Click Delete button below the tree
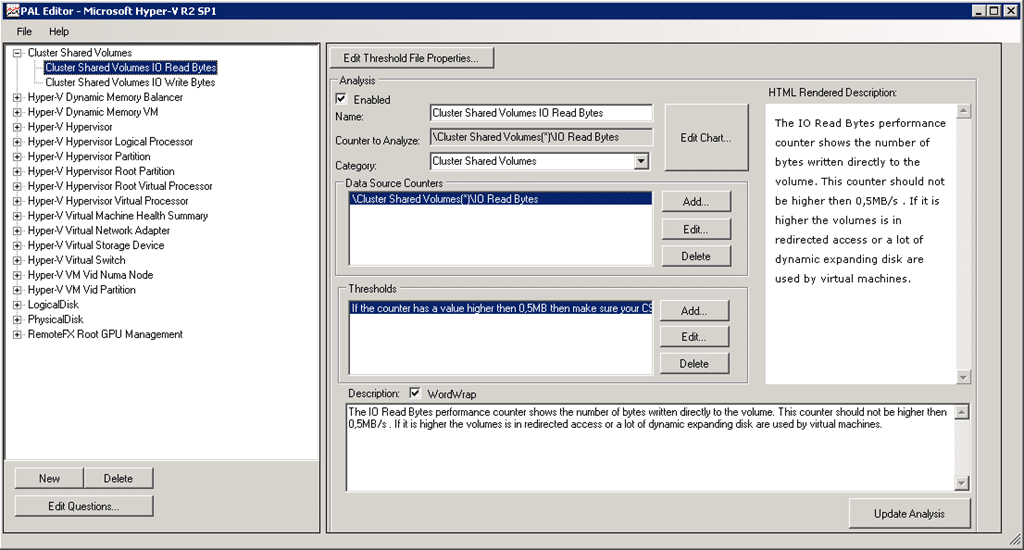1024x550 pixels. (x=118, y=479)
